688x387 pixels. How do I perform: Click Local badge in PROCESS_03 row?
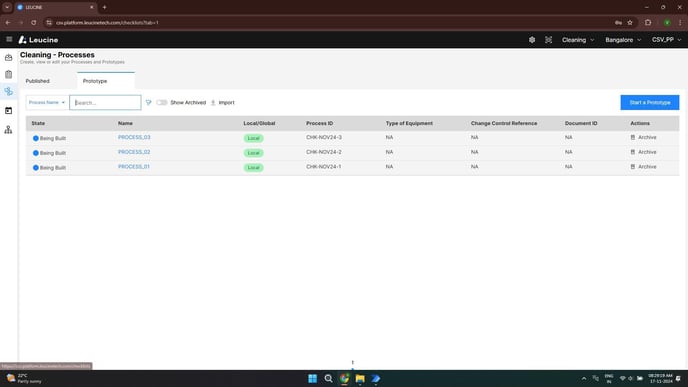tap(254, 138)
